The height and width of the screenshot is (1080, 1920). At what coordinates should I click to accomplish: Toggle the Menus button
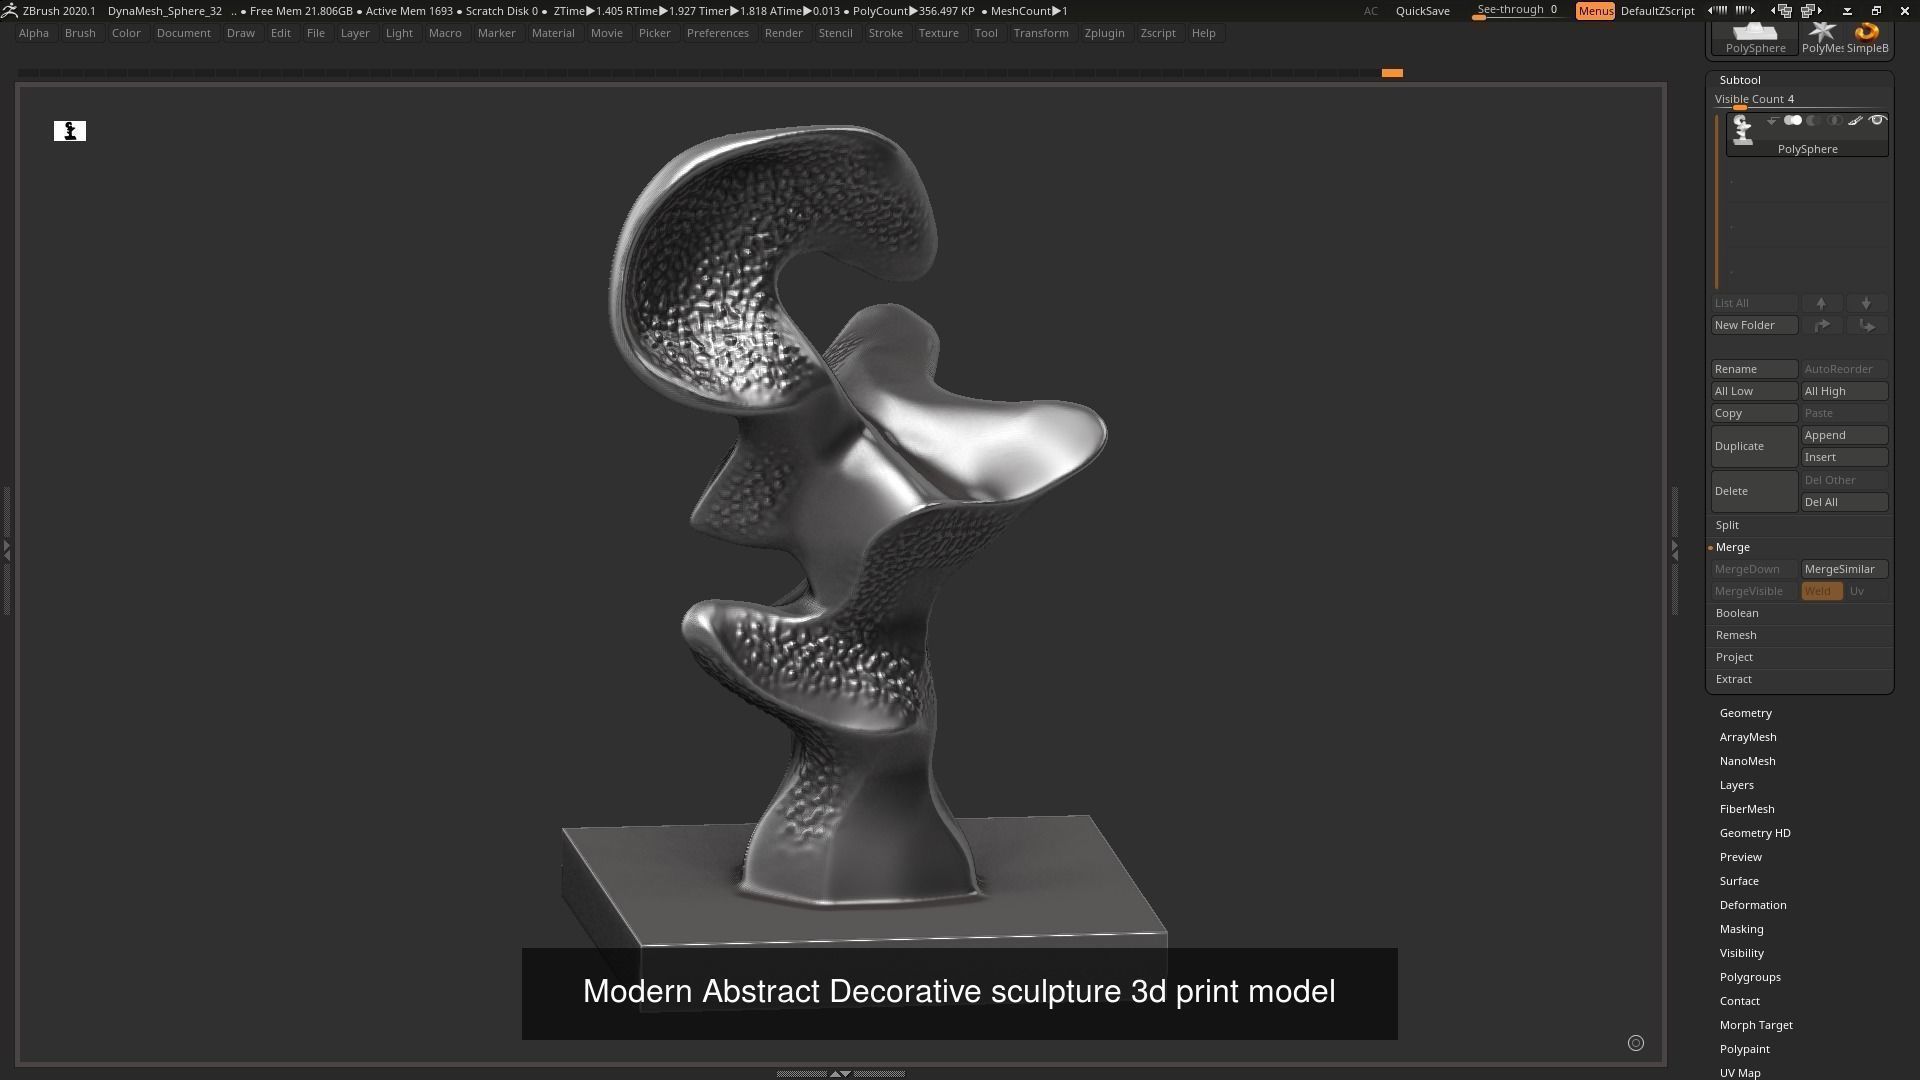click(x=1595, y=11)
